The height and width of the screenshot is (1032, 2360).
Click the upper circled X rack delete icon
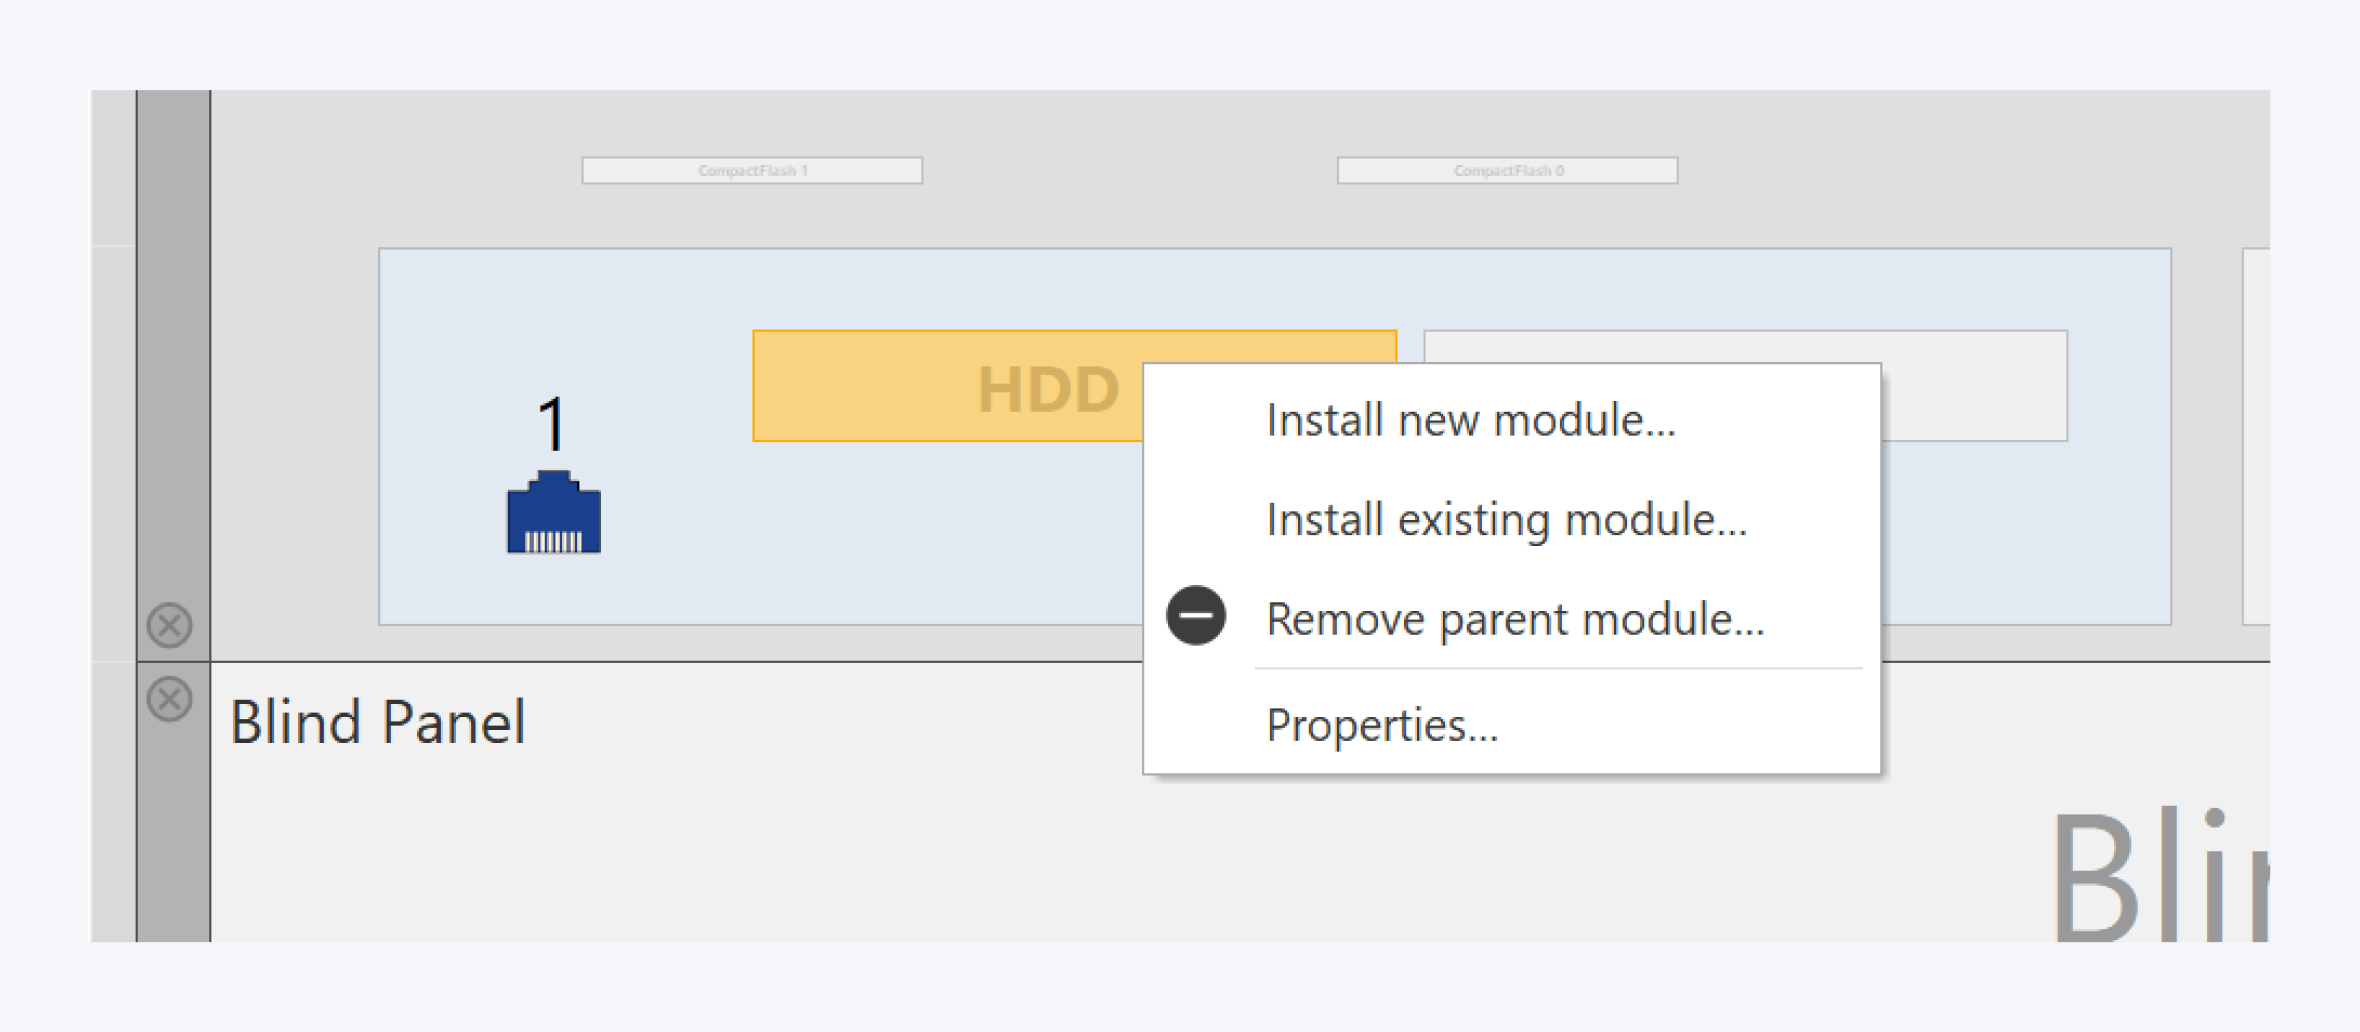[x=168, y=626]
